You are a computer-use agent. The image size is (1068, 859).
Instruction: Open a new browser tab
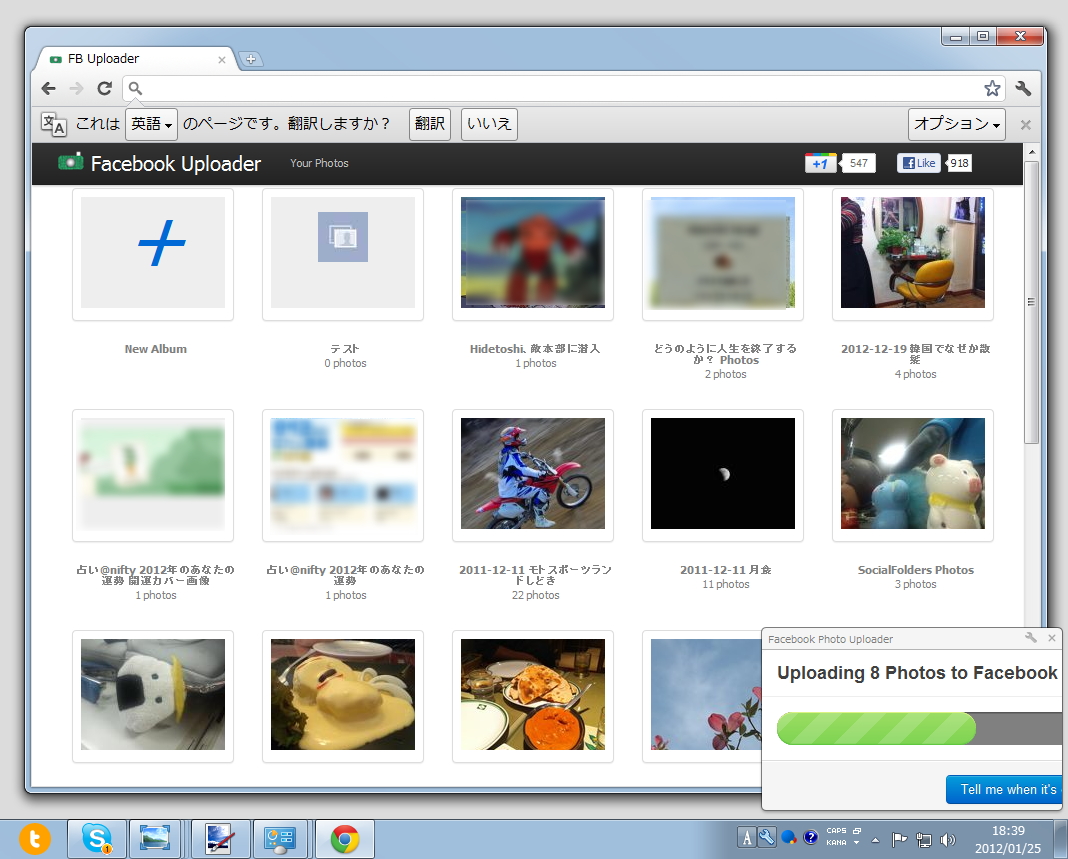[x=251, y=59]
